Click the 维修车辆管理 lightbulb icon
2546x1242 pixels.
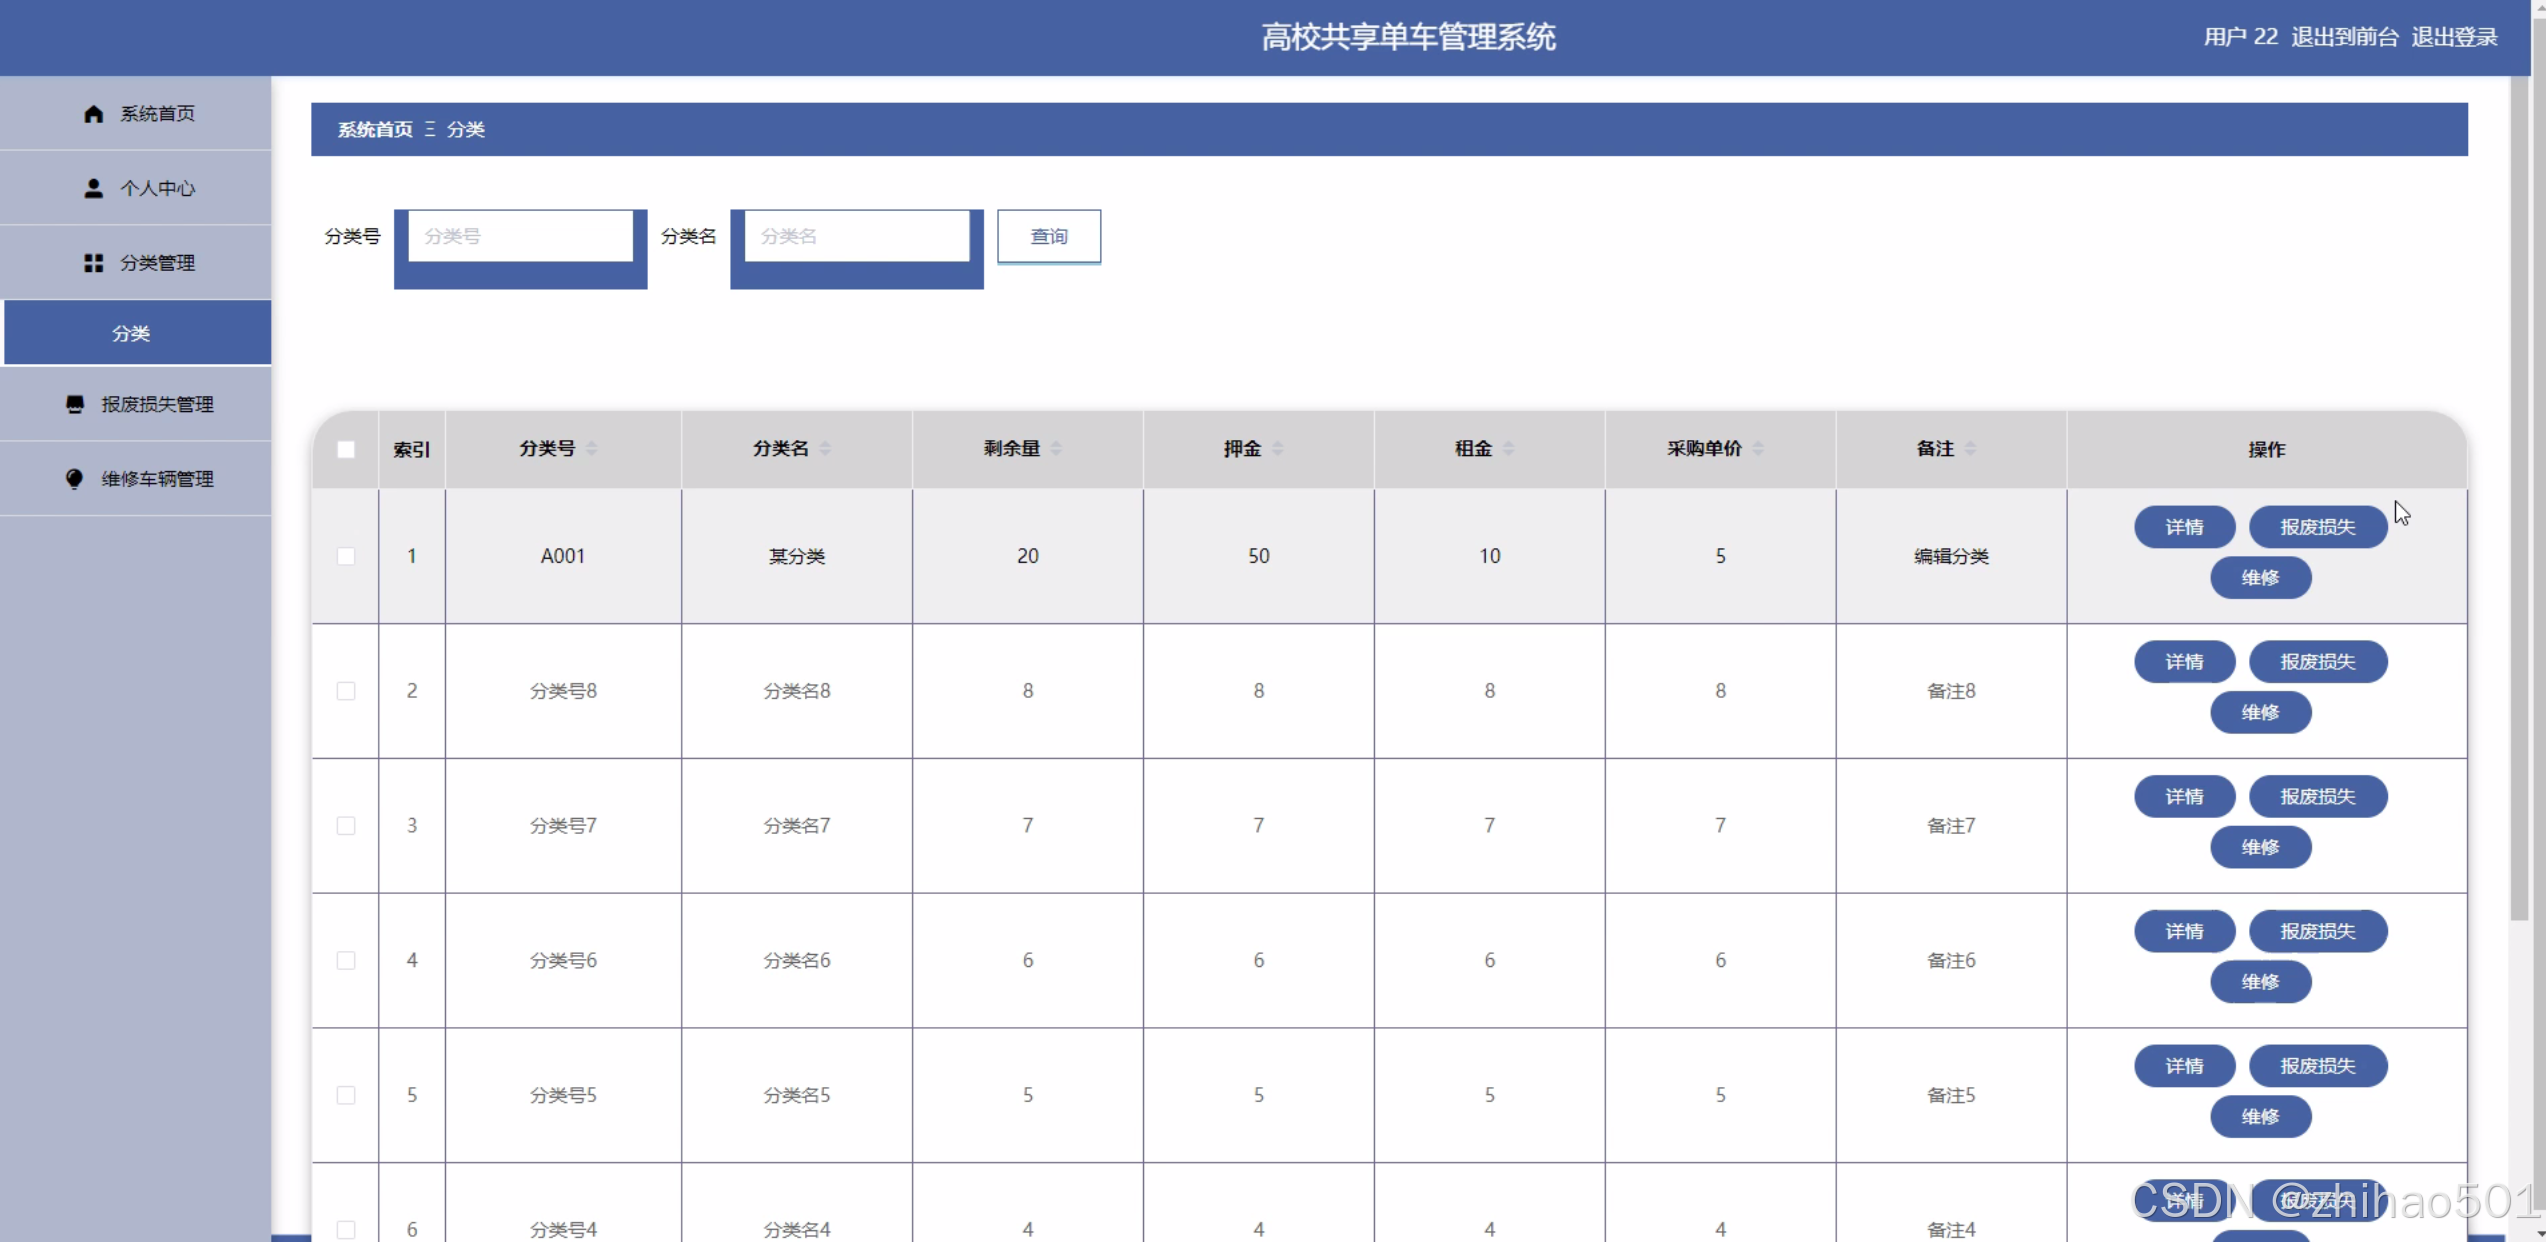tap(74, 478)
